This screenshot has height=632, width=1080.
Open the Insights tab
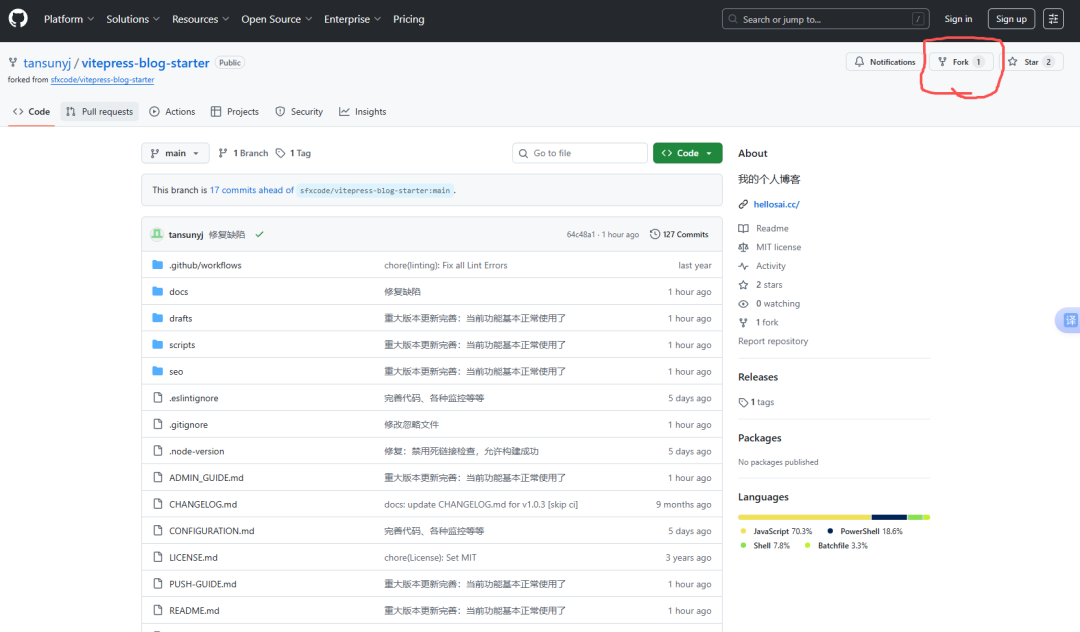click(362, 112)
